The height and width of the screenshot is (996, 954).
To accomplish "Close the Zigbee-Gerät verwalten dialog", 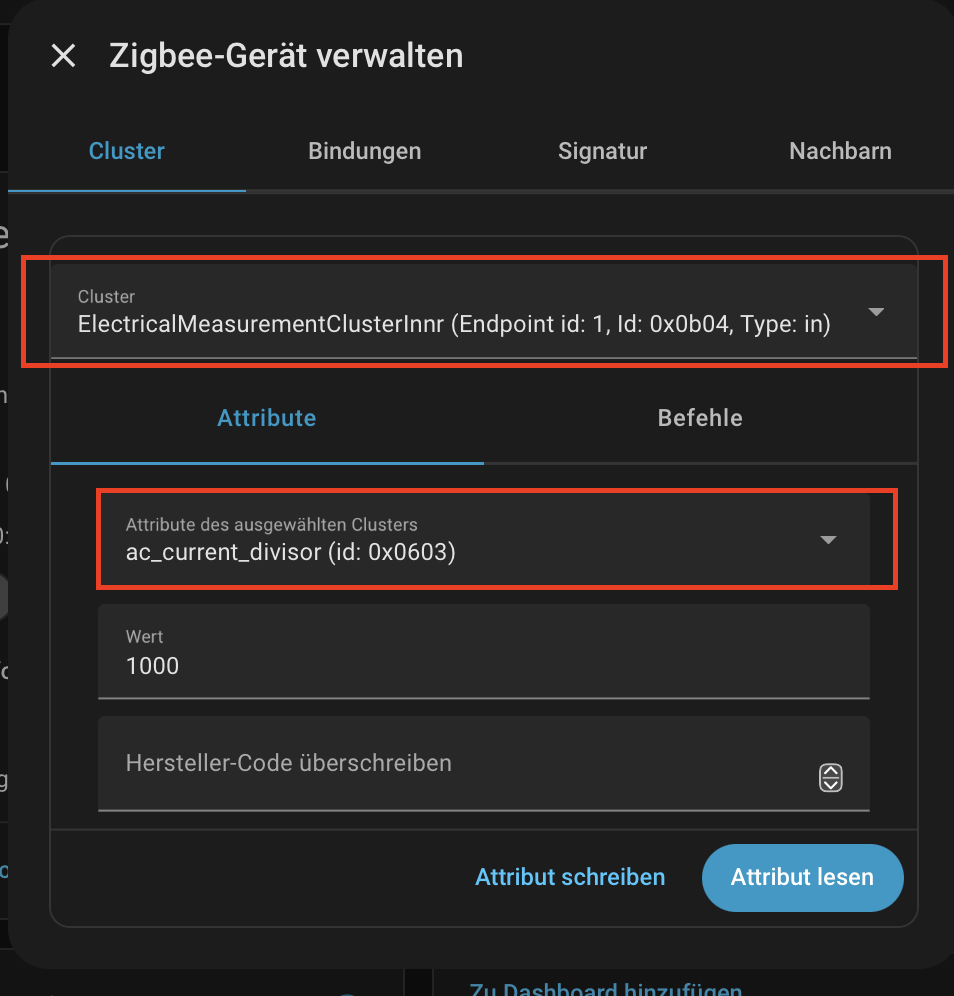I will 63,56.
